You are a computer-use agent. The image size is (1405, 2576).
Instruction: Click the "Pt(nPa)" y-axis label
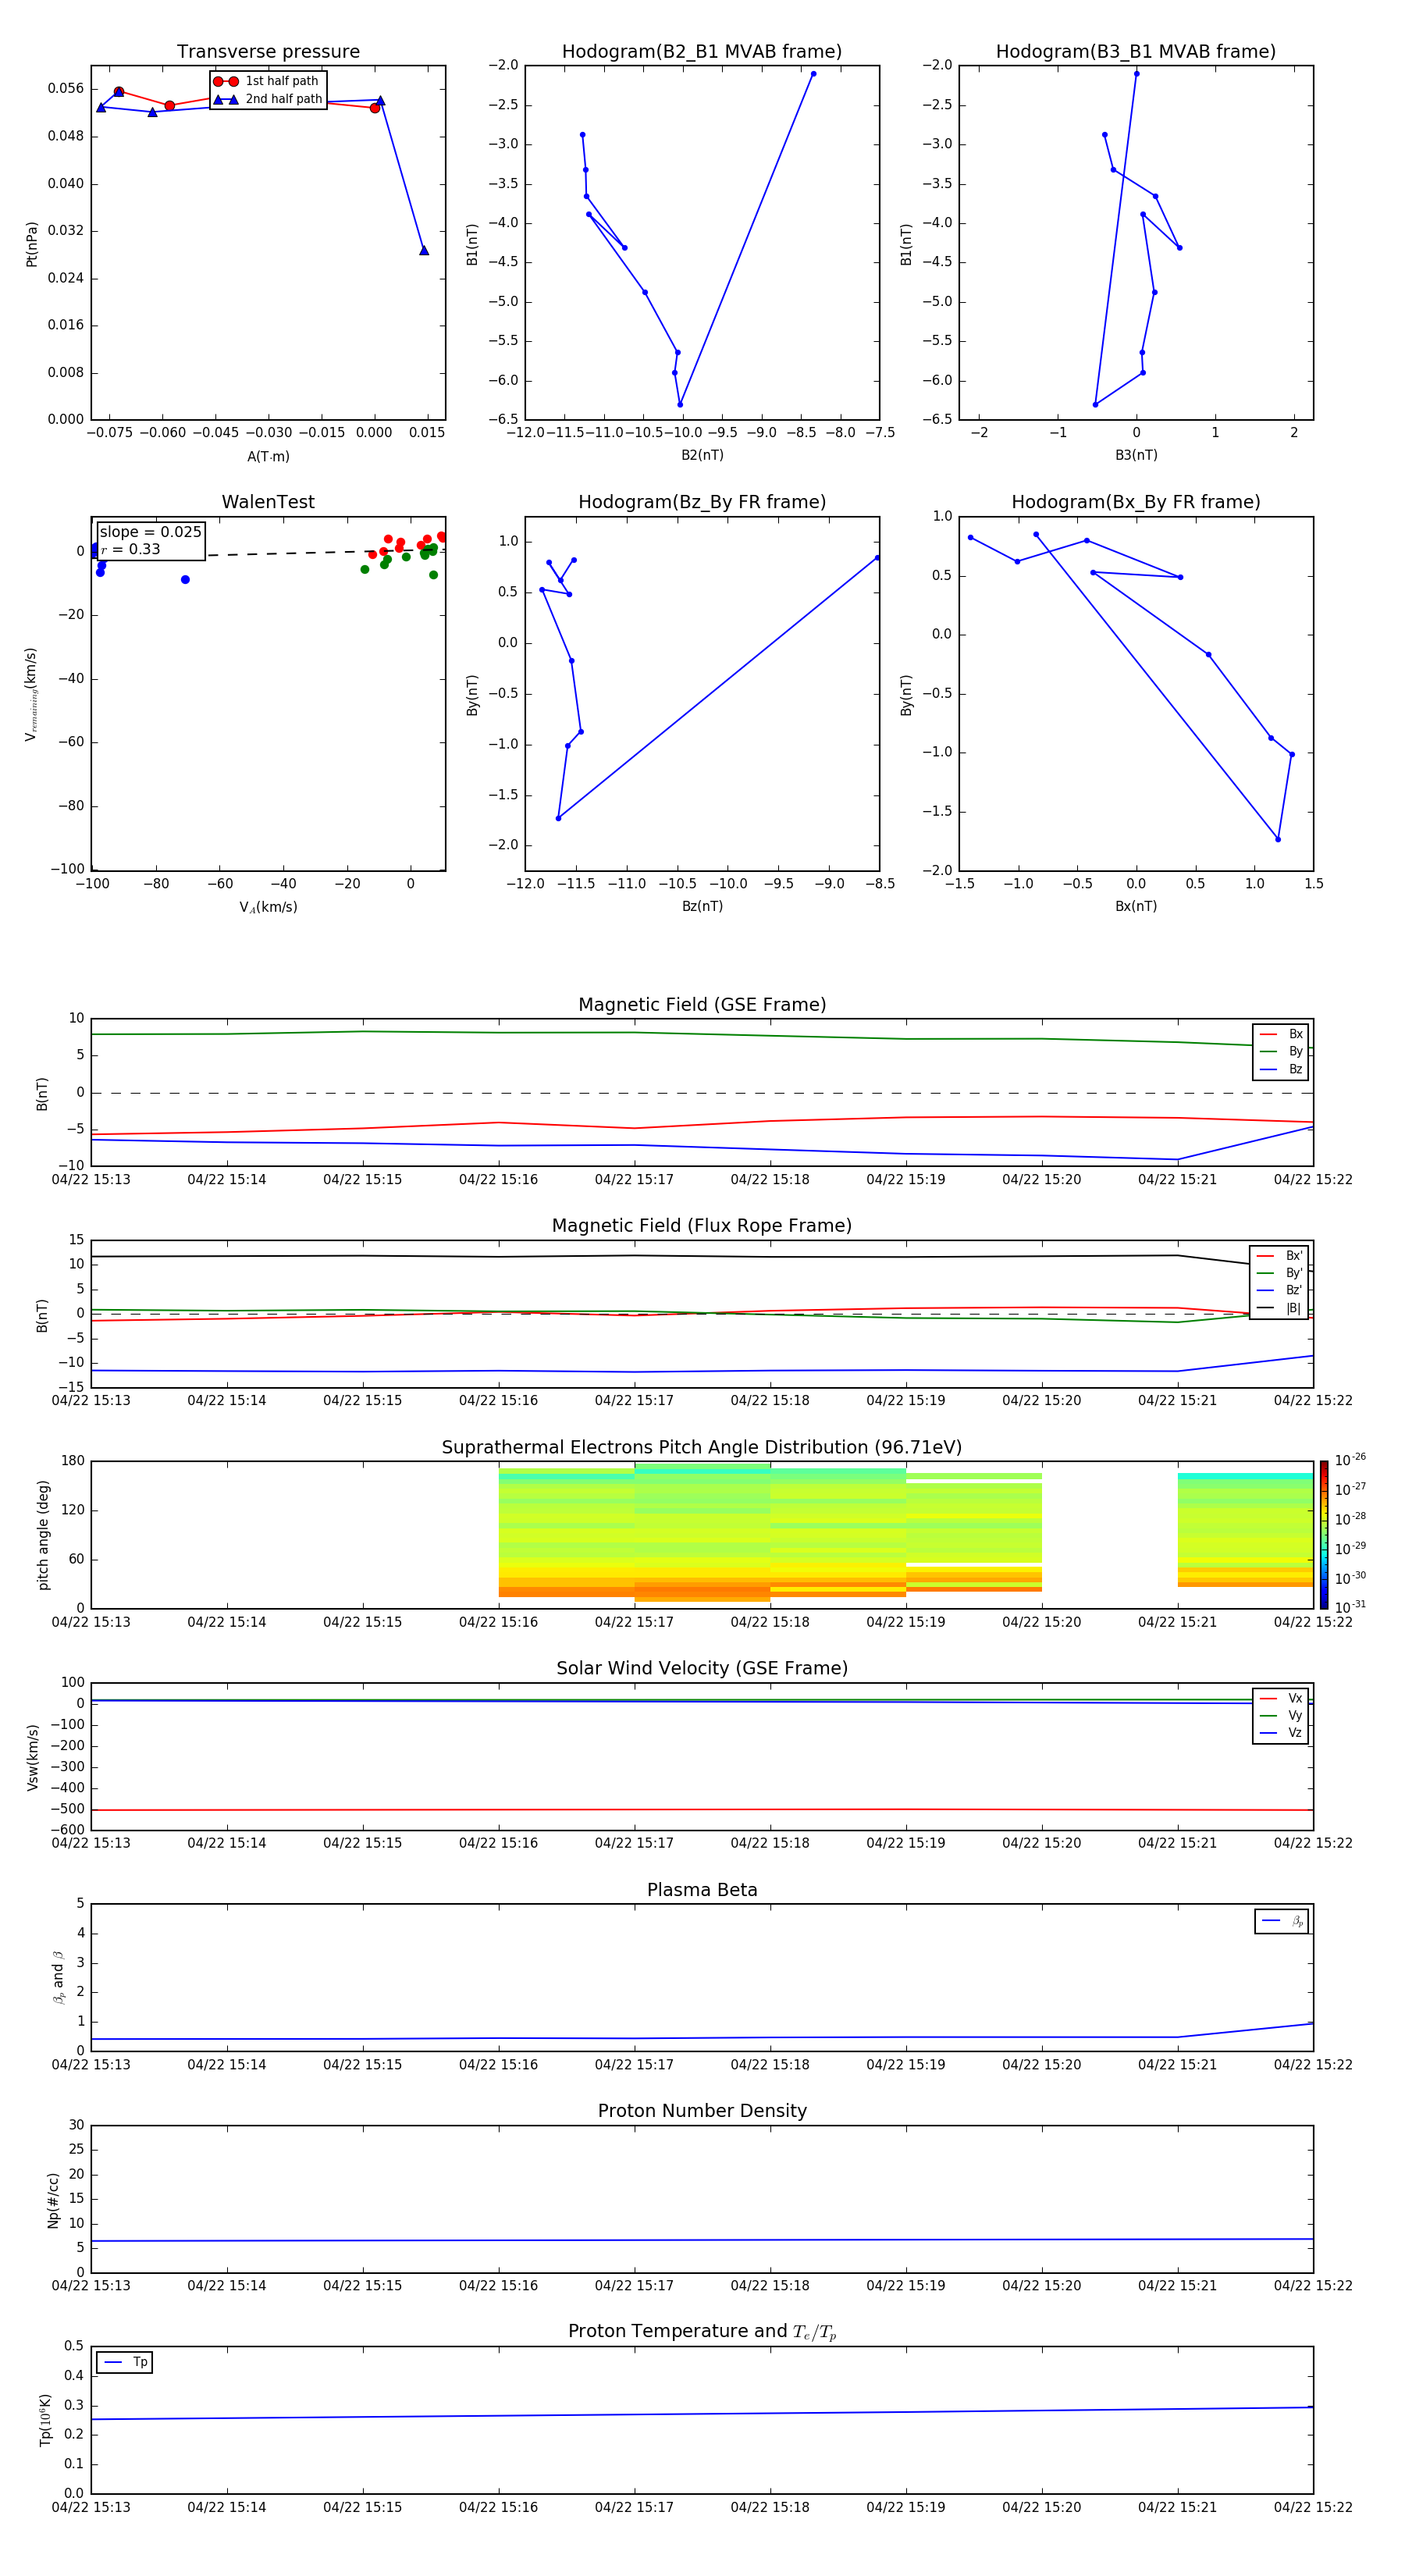pos(32,244)
